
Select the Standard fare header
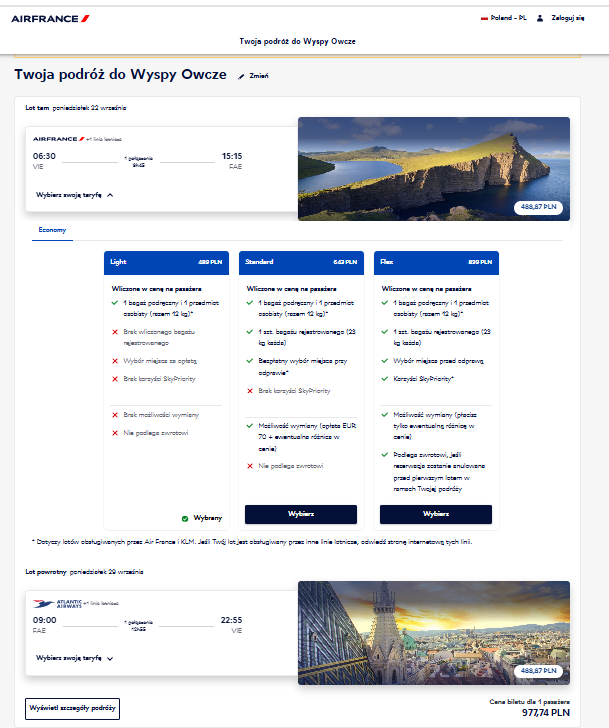pyautogui.click(x=301, y=262)
